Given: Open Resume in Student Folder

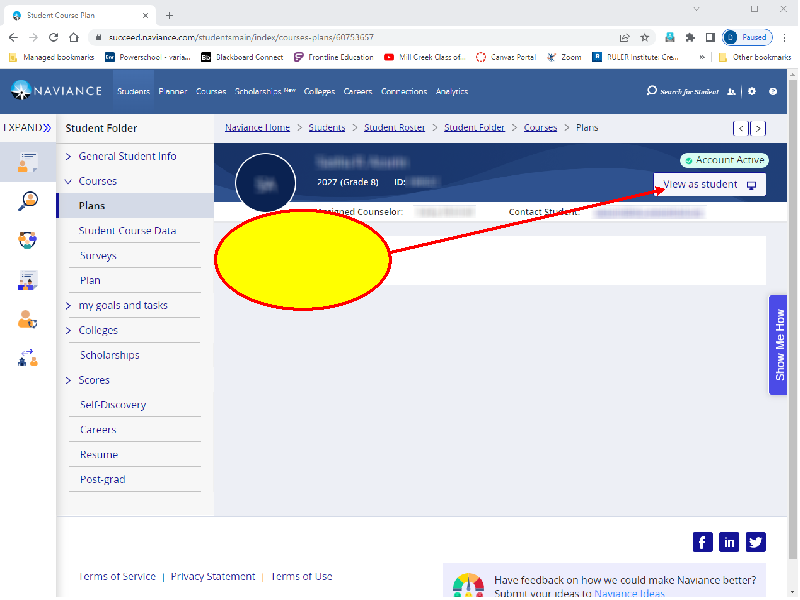Looking at the screenshot, I should pyautogui.click(x=99, y=455).
